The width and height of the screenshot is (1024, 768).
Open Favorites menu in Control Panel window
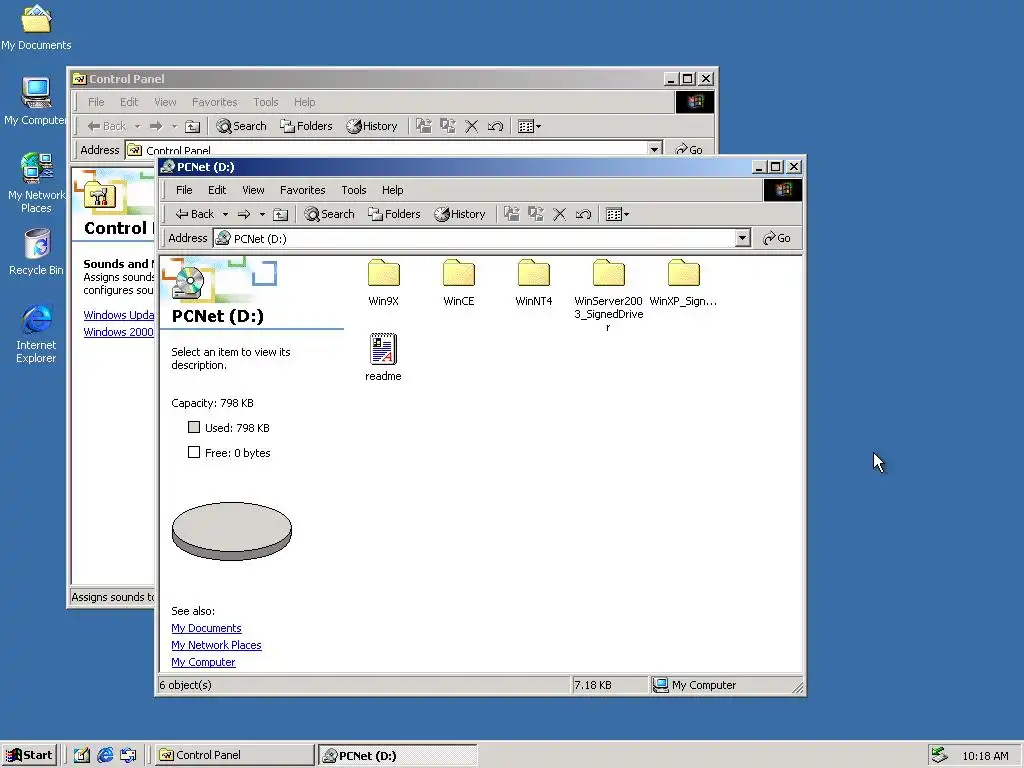(214, 102)
